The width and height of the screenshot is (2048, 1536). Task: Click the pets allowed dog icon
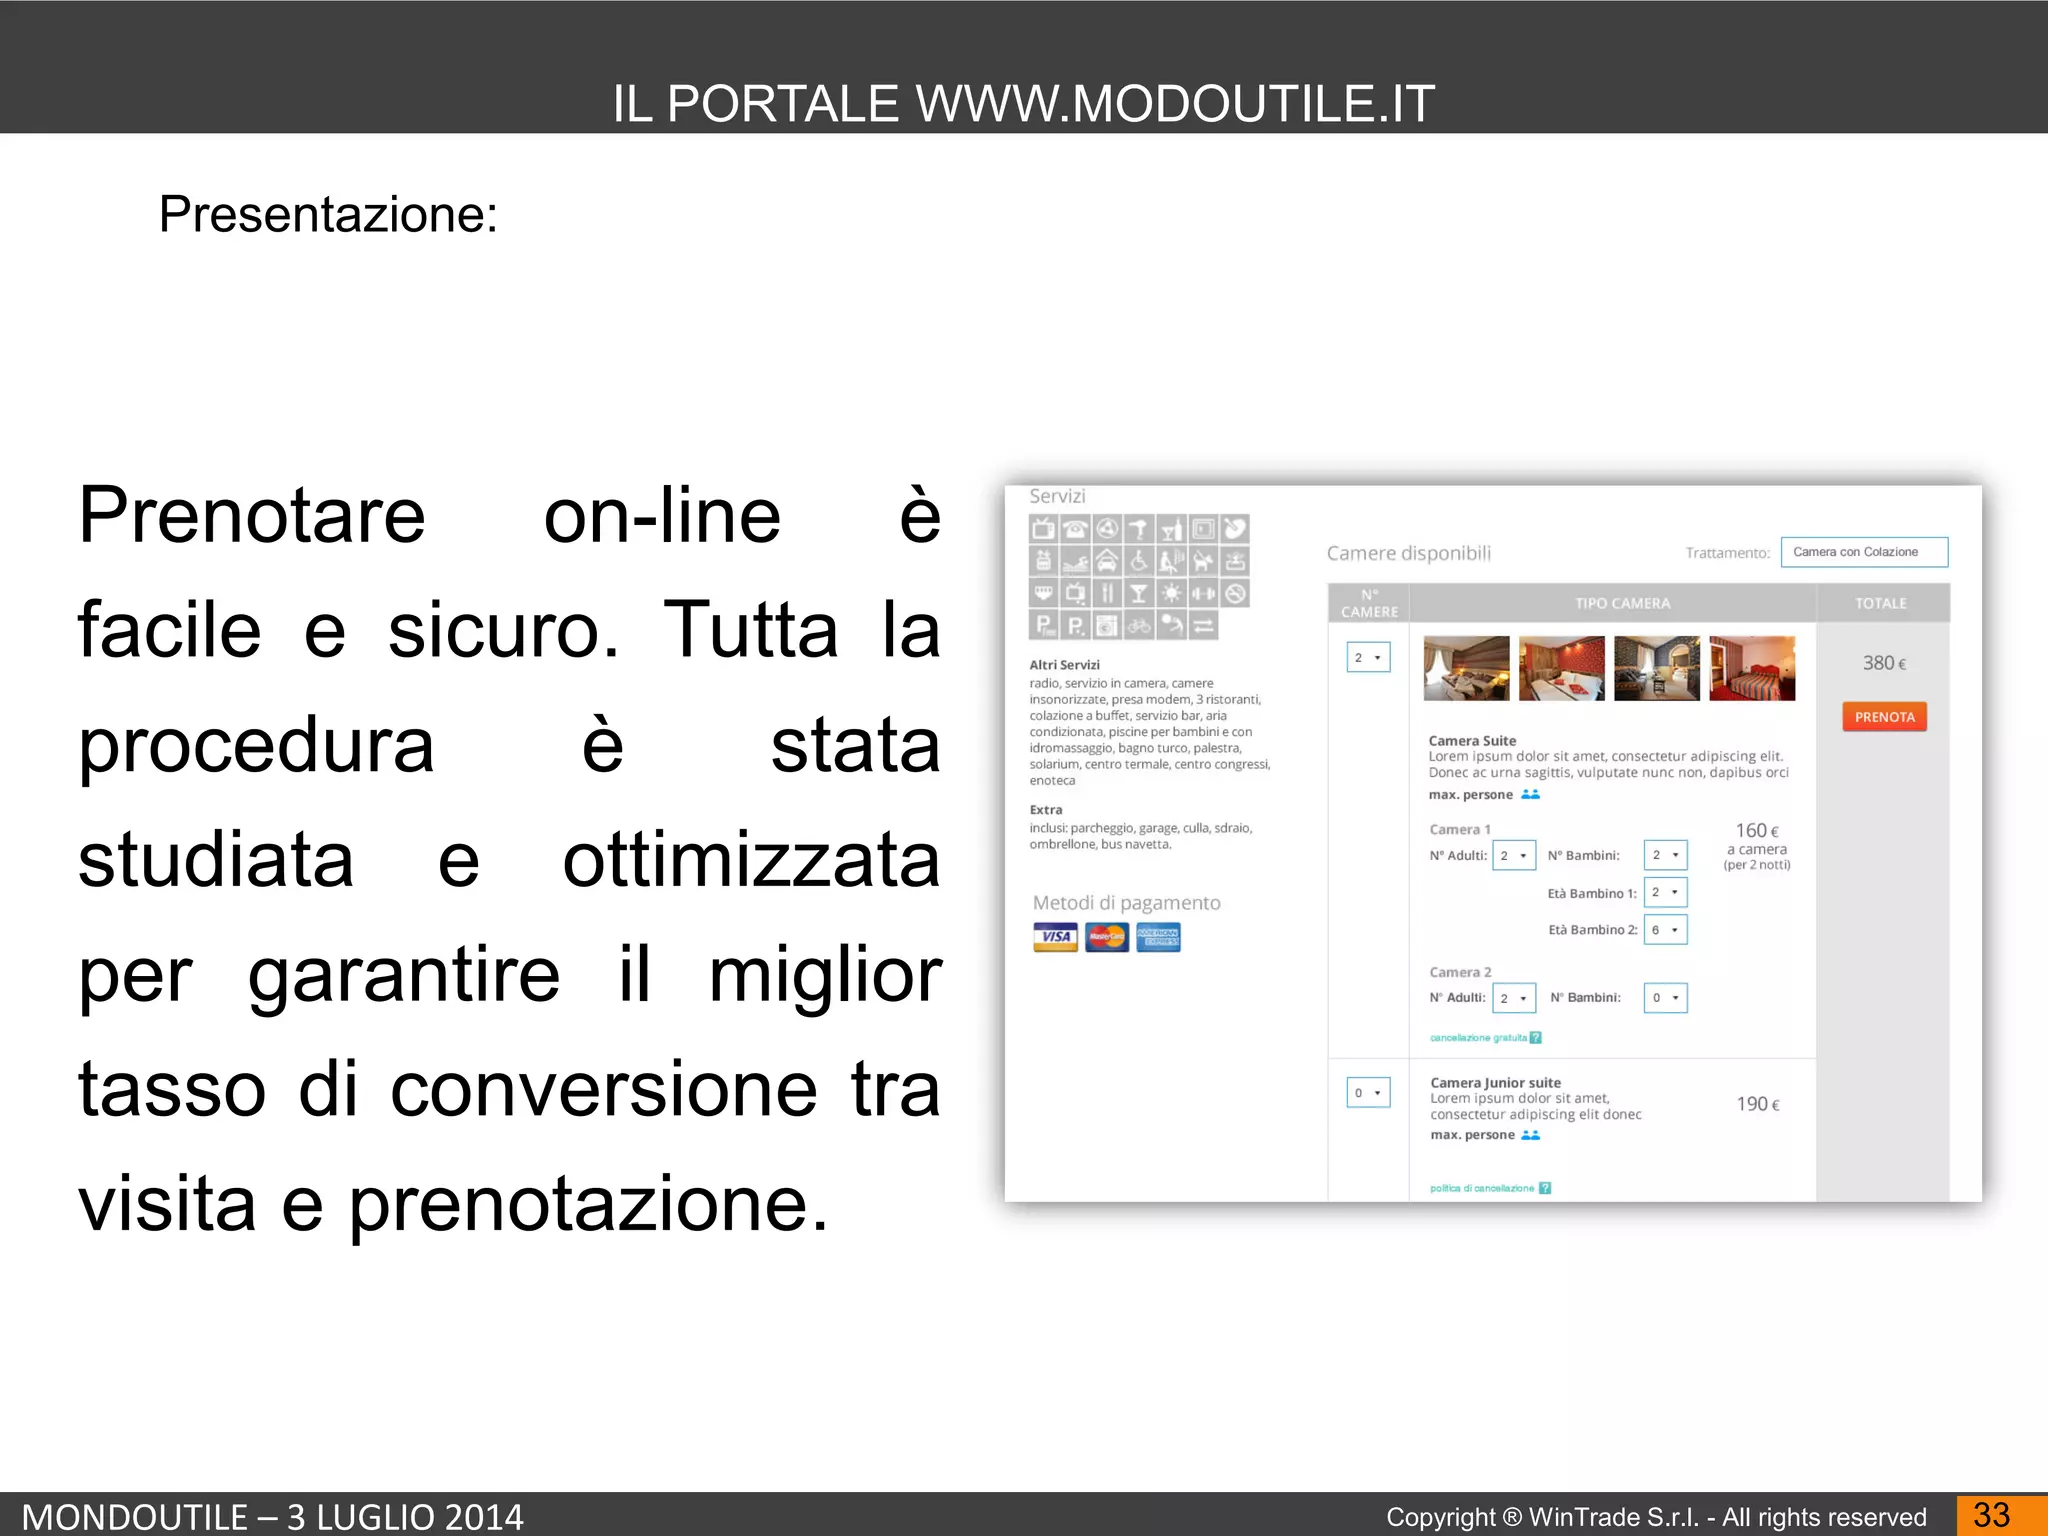pyautogui.click(x=1203, y=561)
